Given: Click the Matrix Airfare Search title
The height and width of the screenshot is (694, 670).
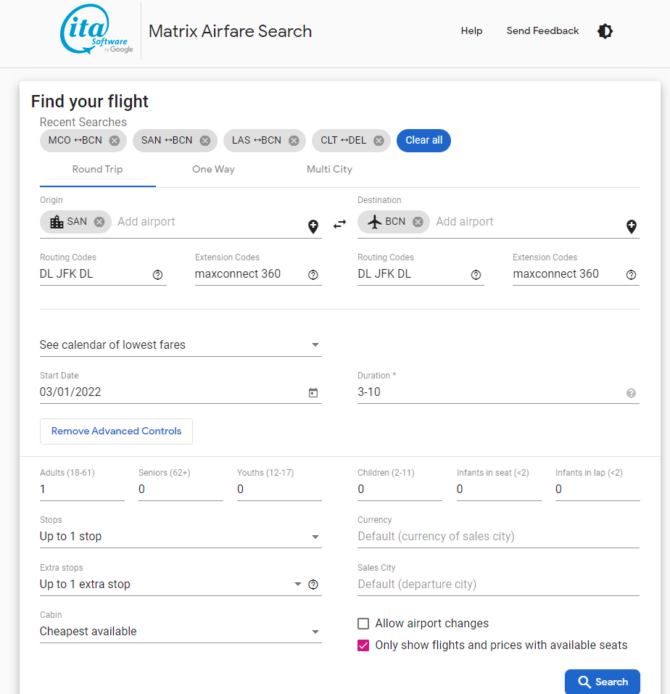Looking at the screenshot, I should point(230,31).
